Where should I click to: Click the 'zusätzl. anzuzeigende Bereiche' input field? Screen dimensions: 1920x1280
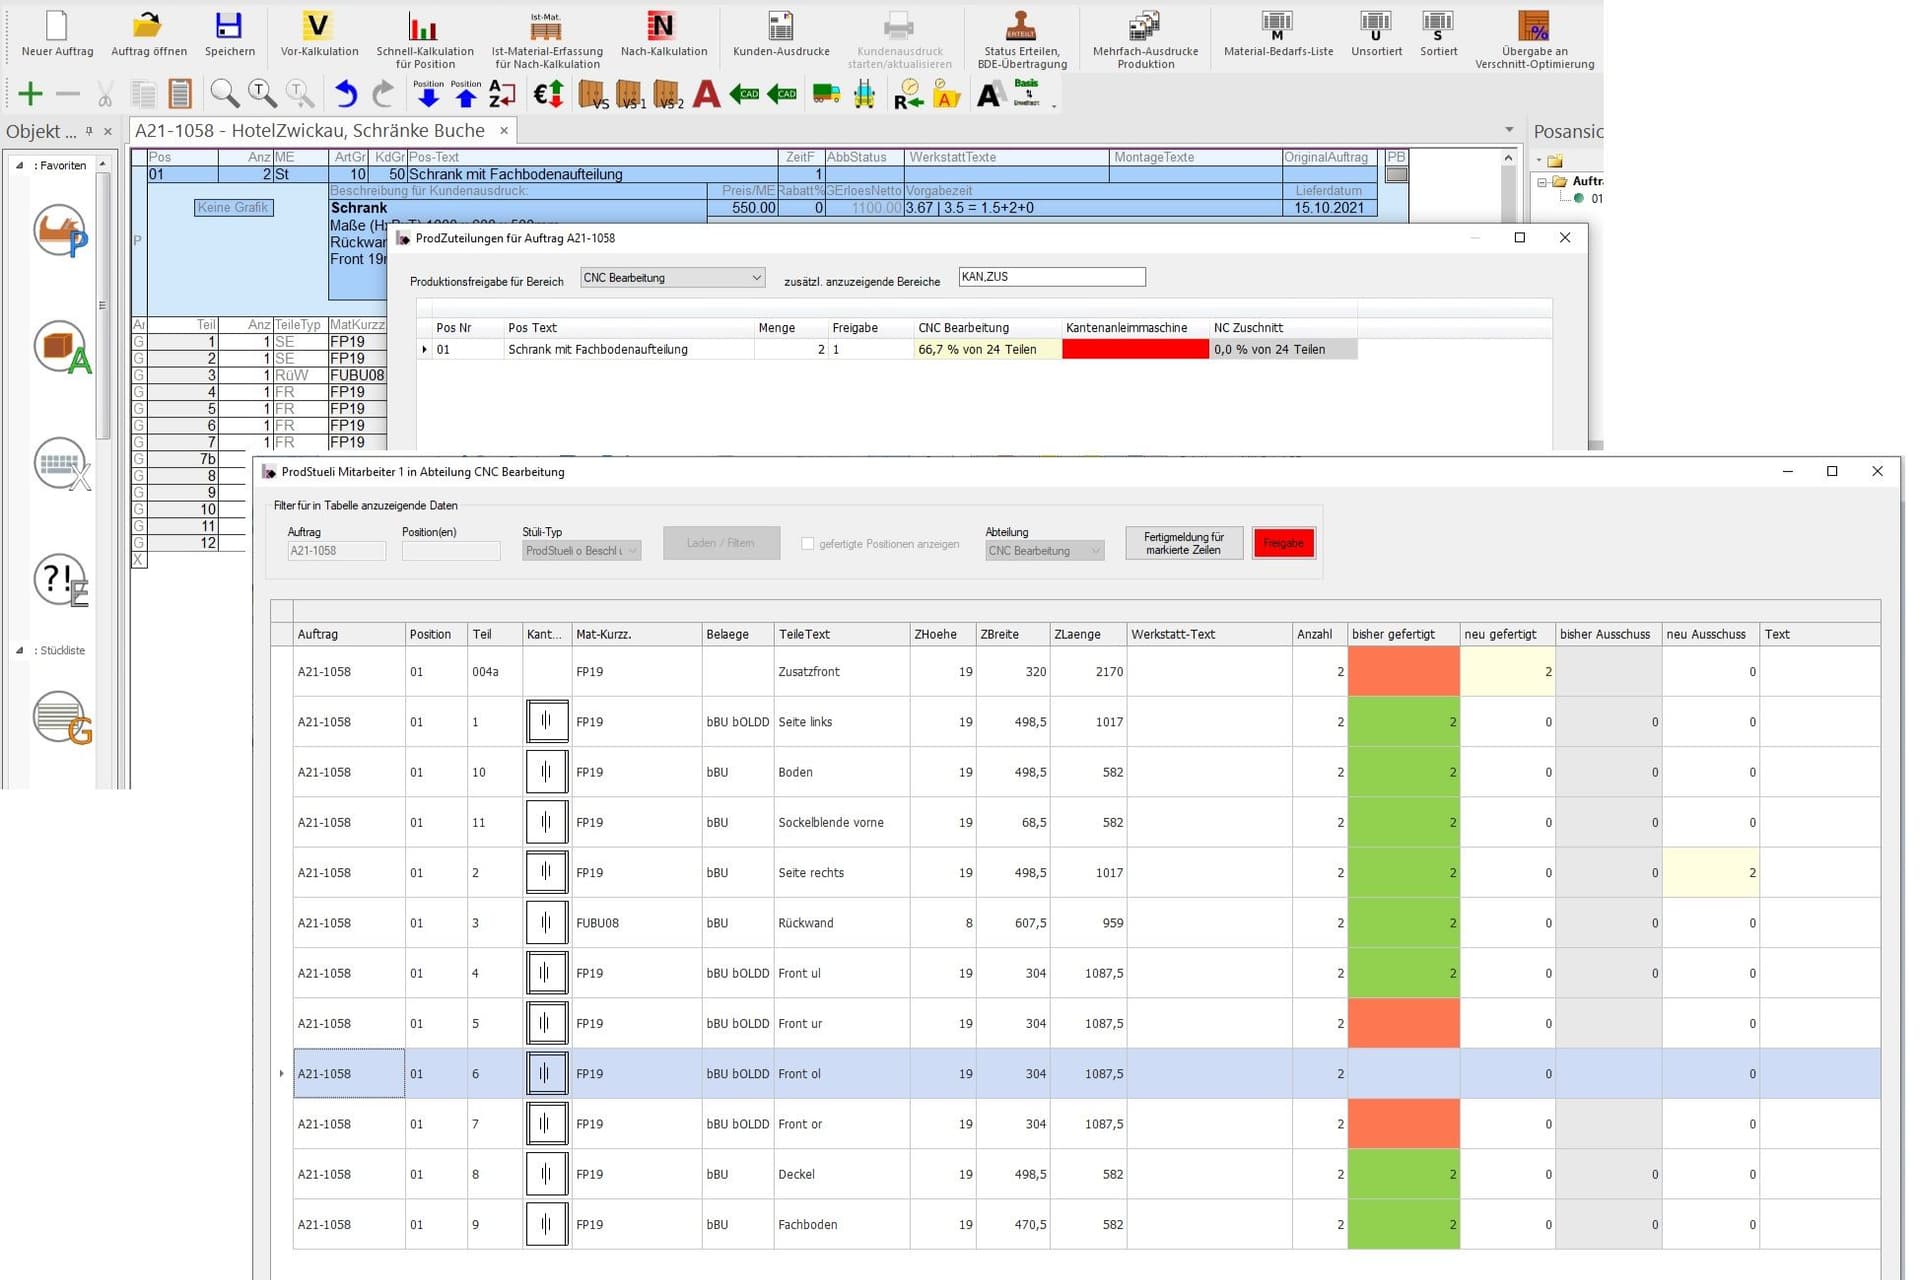[x=1051, y=277]
